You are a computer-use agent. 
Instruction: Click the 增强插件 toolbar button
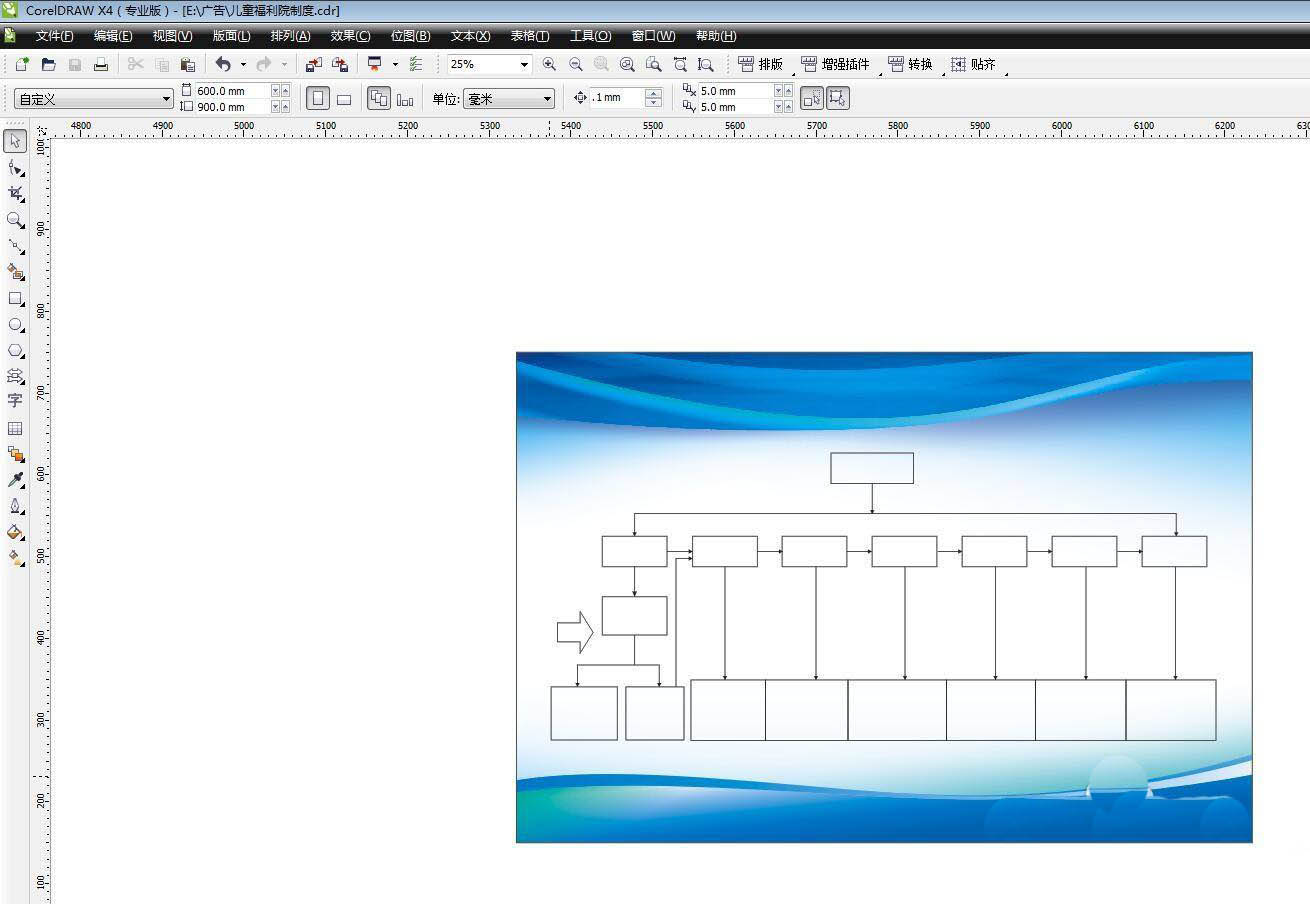(x=835, y=64)
